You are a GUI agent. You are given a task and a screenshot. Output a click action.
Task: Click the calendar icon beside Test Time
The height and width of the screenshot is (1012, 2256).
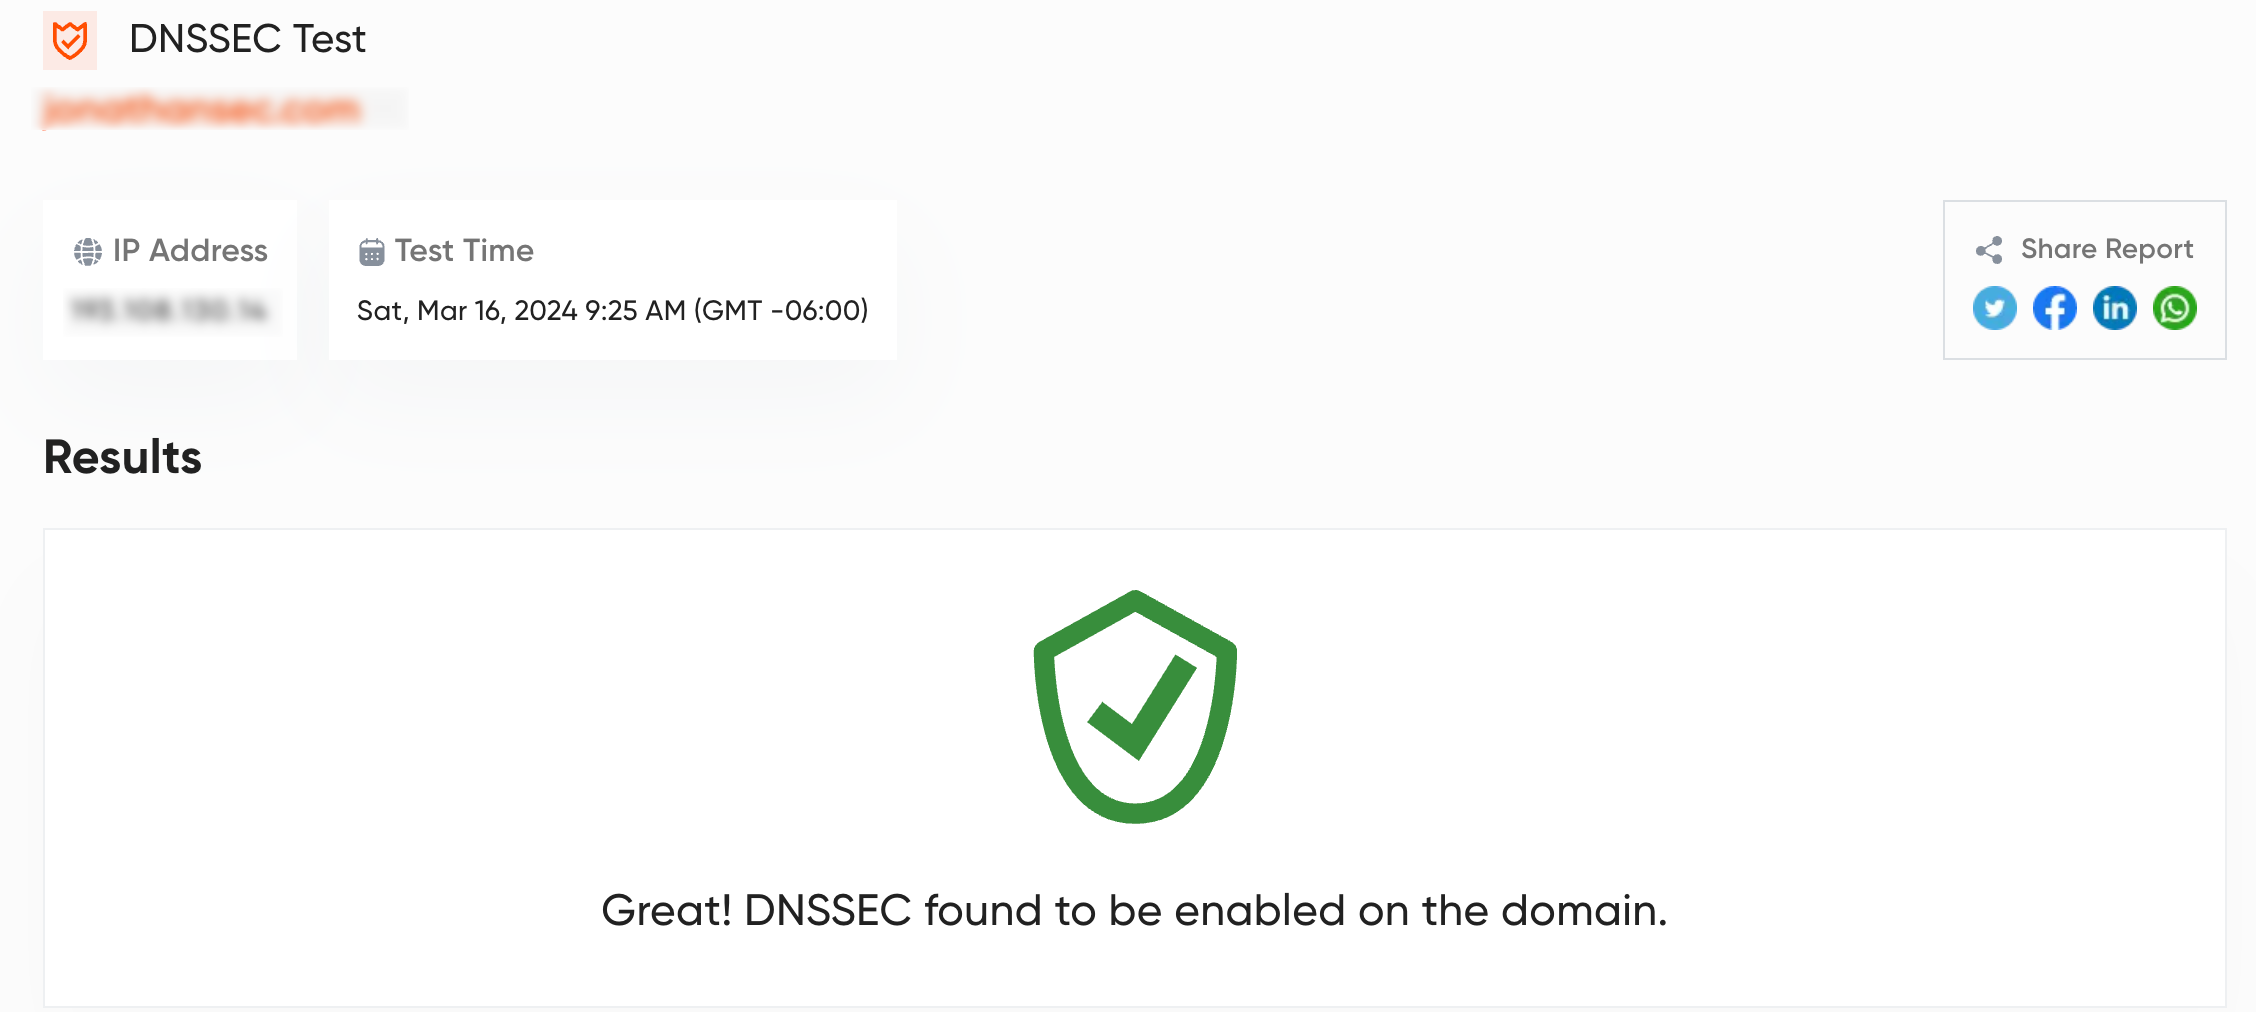click(371, 252)
